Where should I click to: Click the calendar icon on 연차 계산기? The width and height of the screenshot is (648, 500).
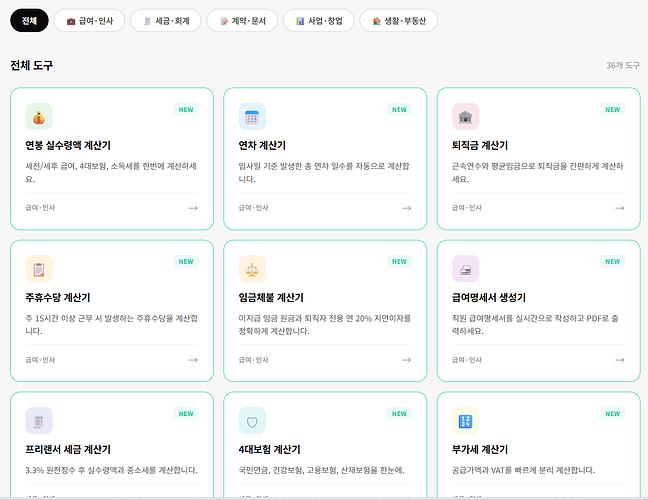(252, 116)
